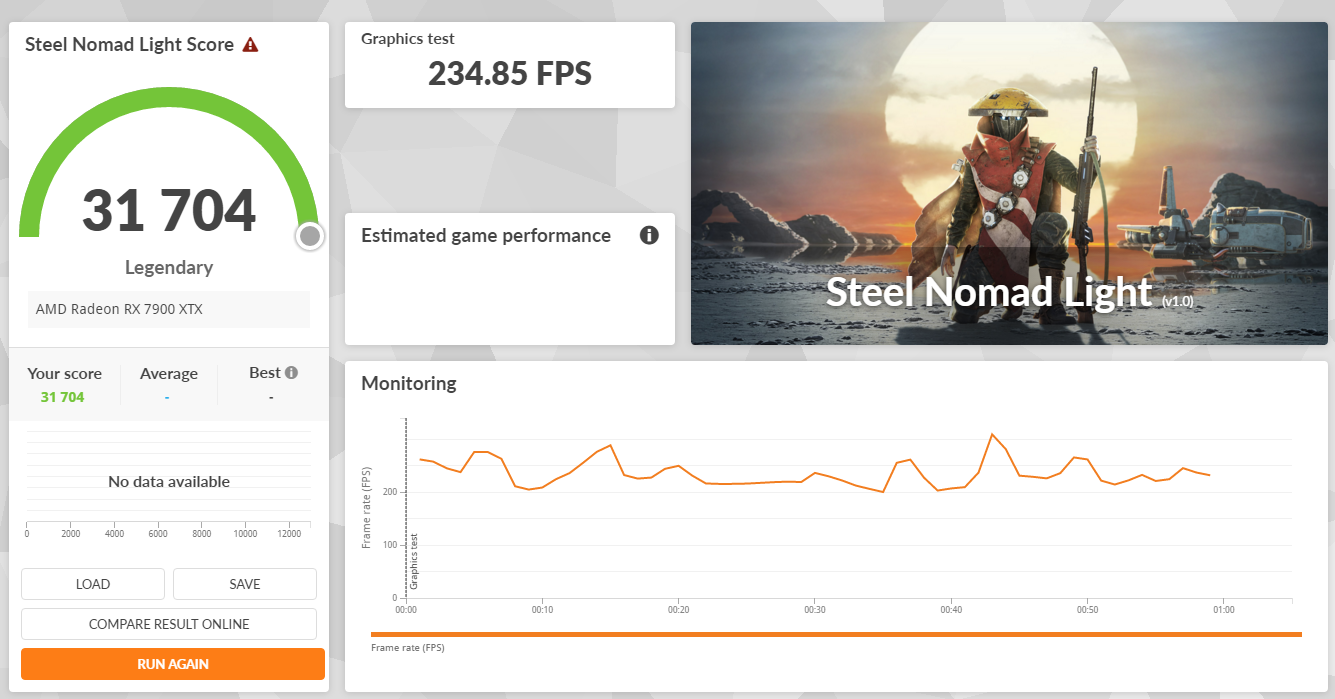The height and width of the screenshot is (699, 1335).
Task: Click the LOAD button
Action: coord(92,584)
